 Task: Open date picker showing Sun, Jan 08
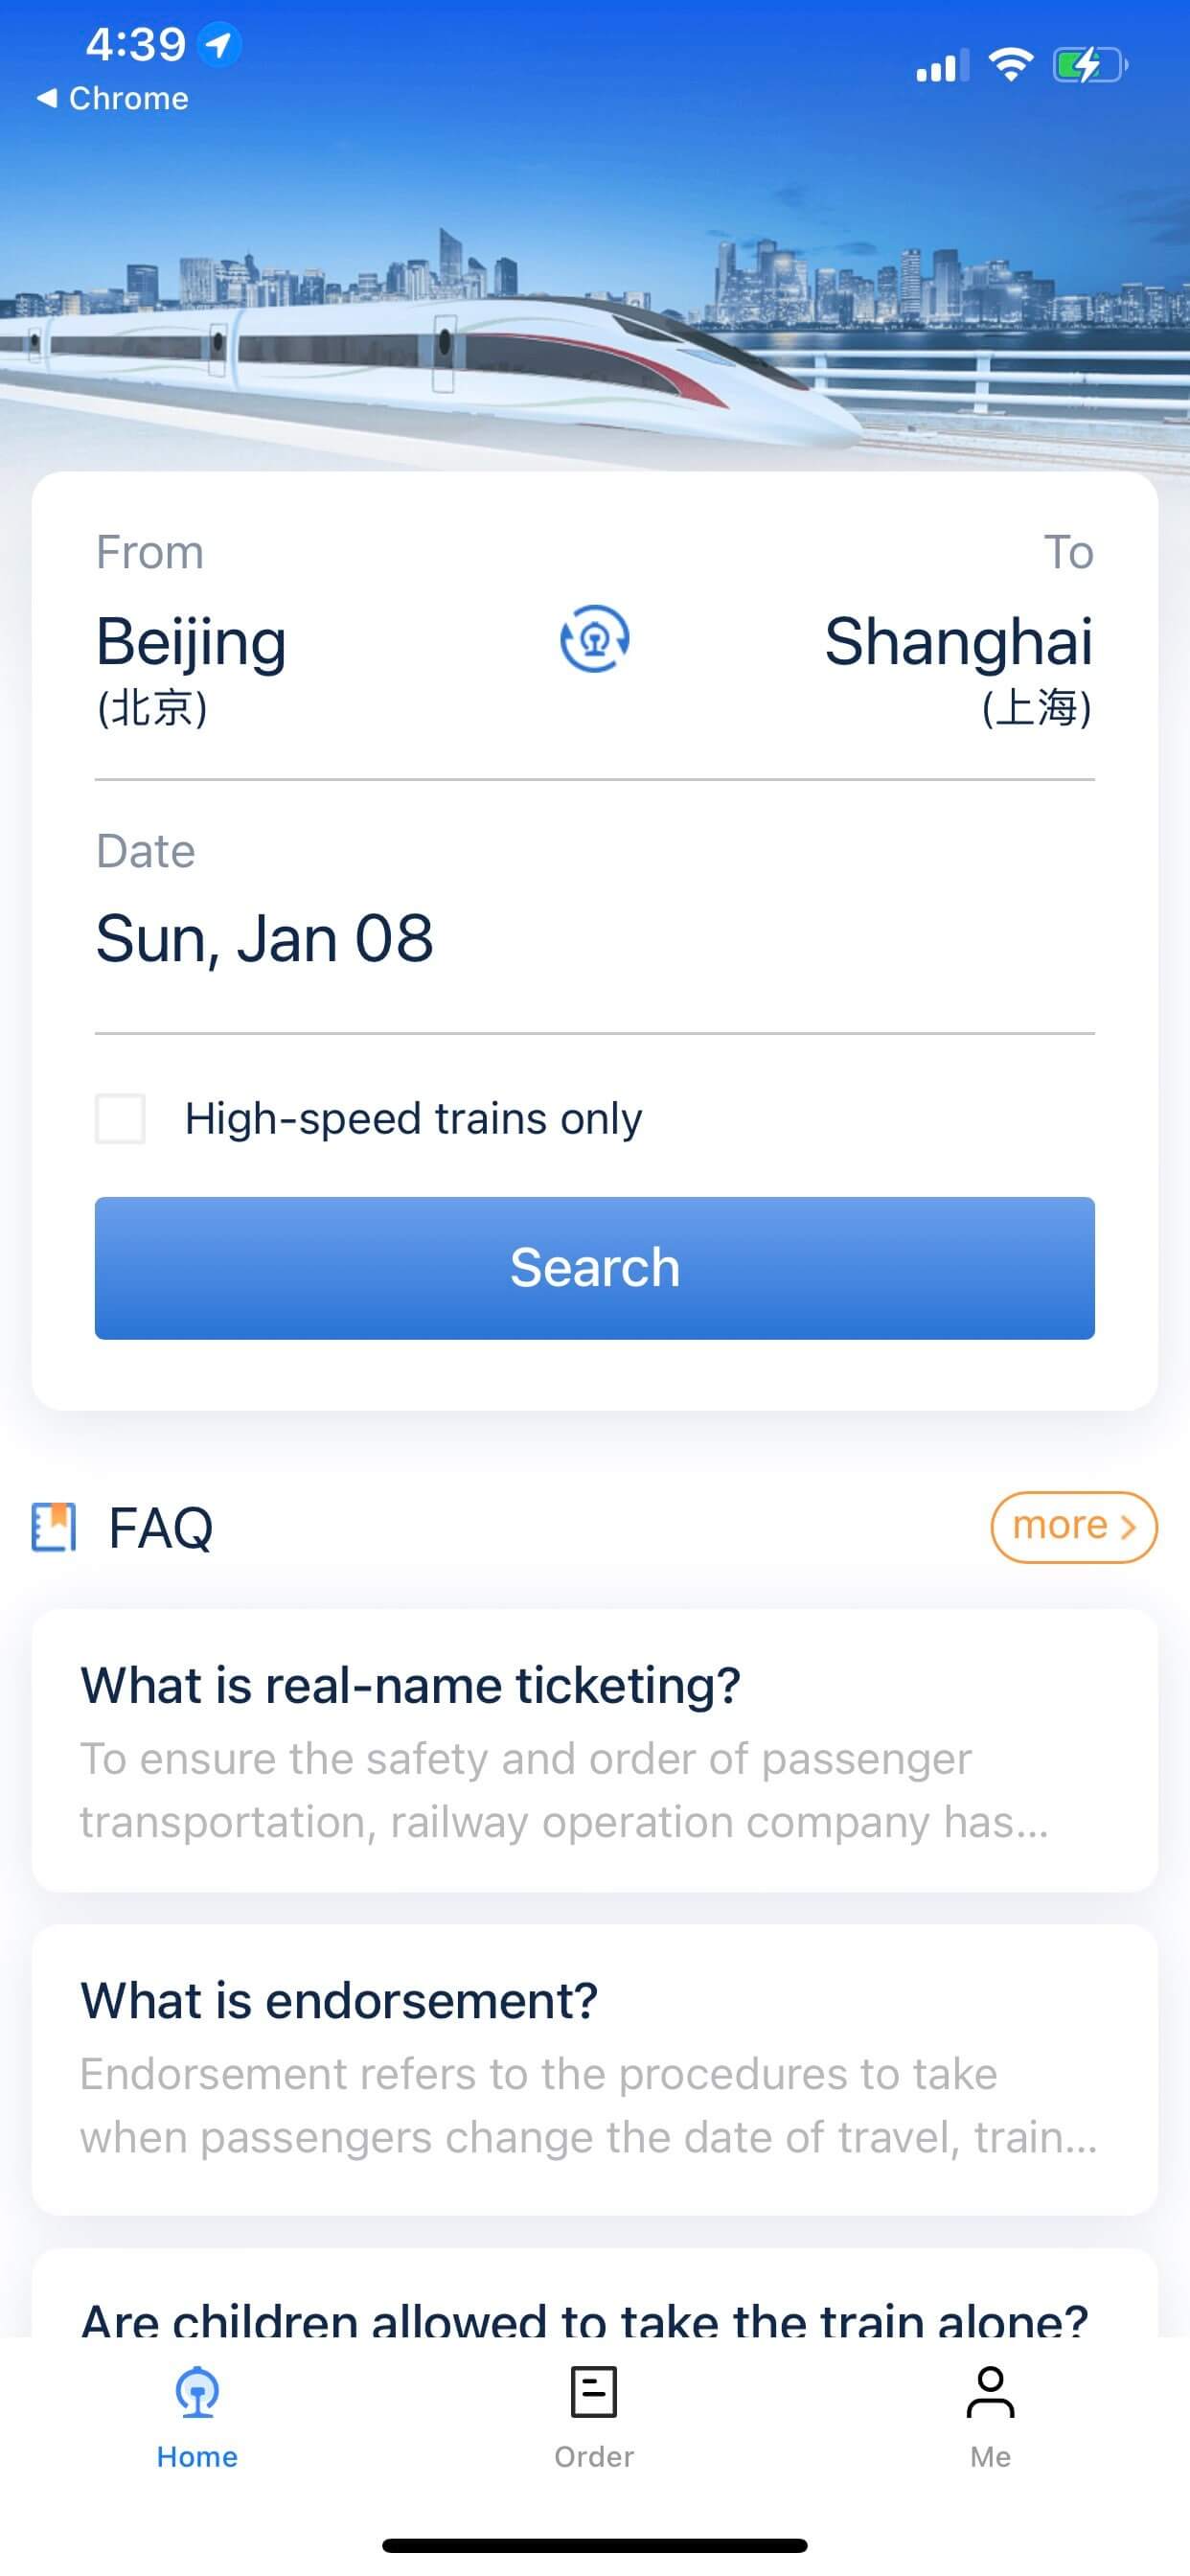265,938
